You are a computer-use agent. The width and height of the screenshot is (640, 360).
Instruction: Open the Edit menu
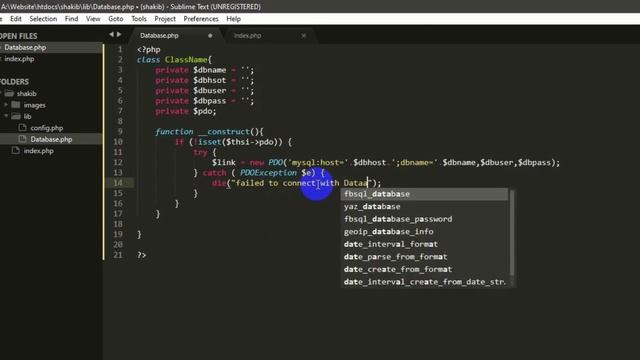click(x=16, y=19)
